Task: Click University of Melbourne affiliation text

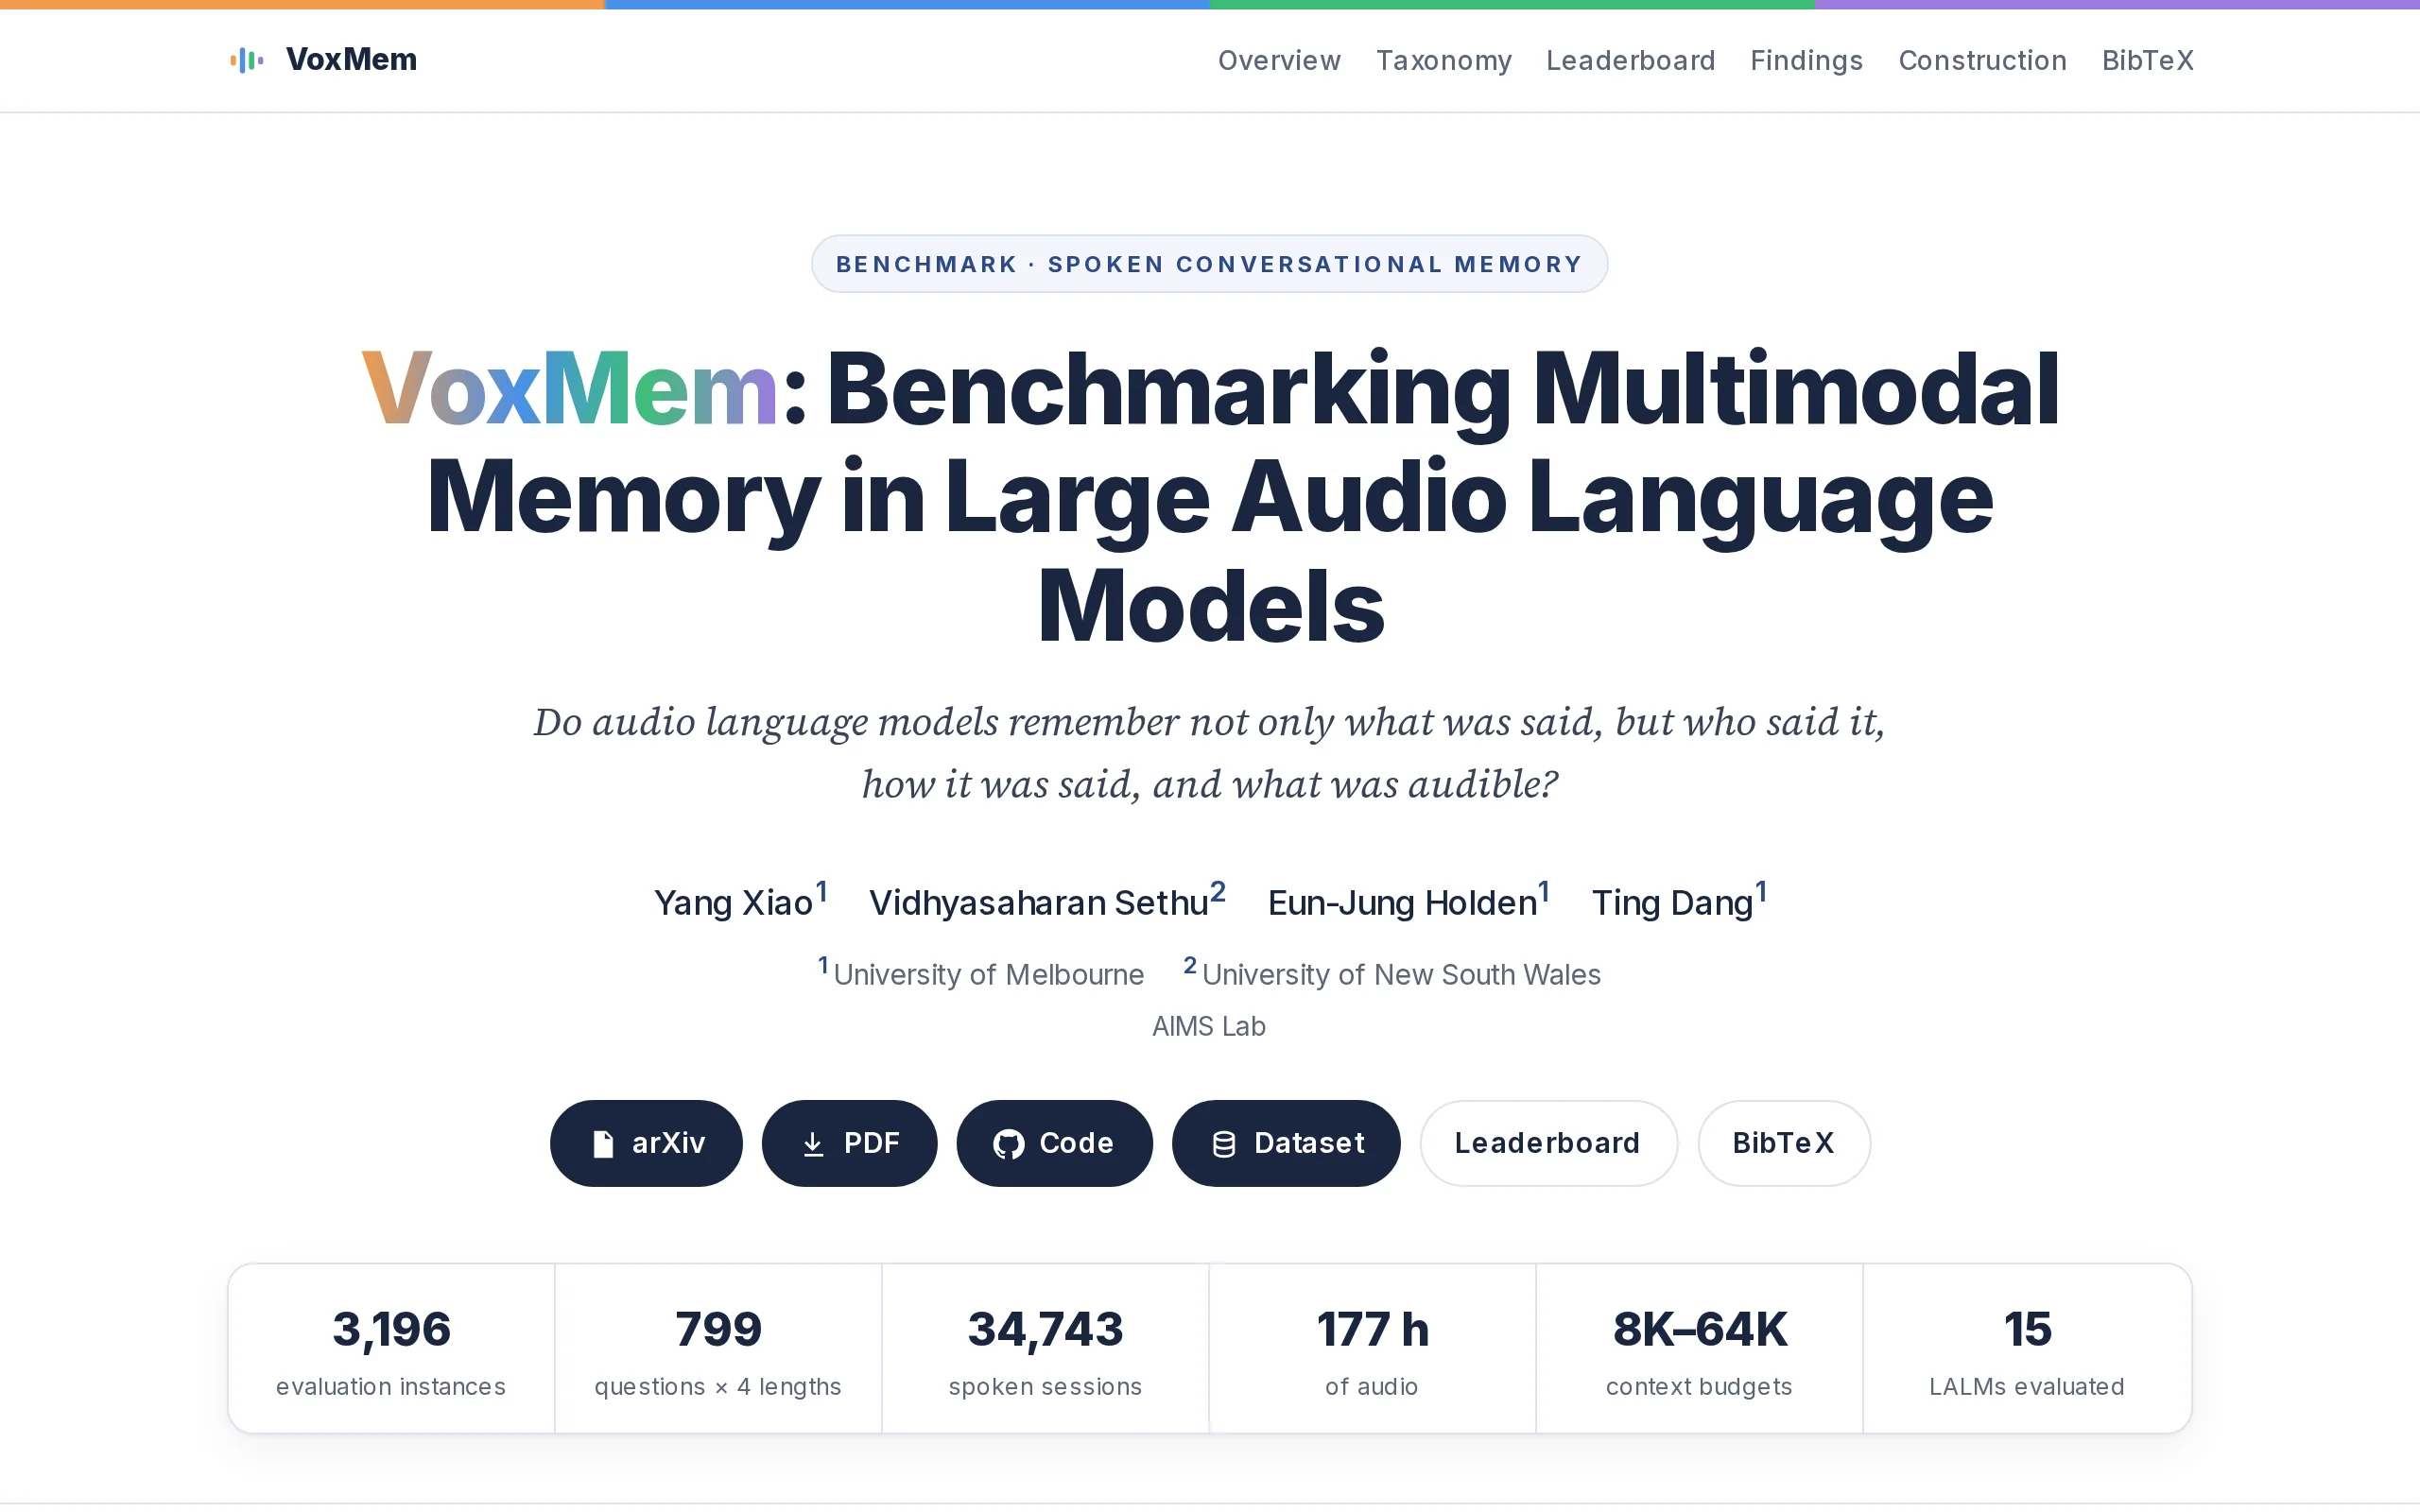Action: 988,975
